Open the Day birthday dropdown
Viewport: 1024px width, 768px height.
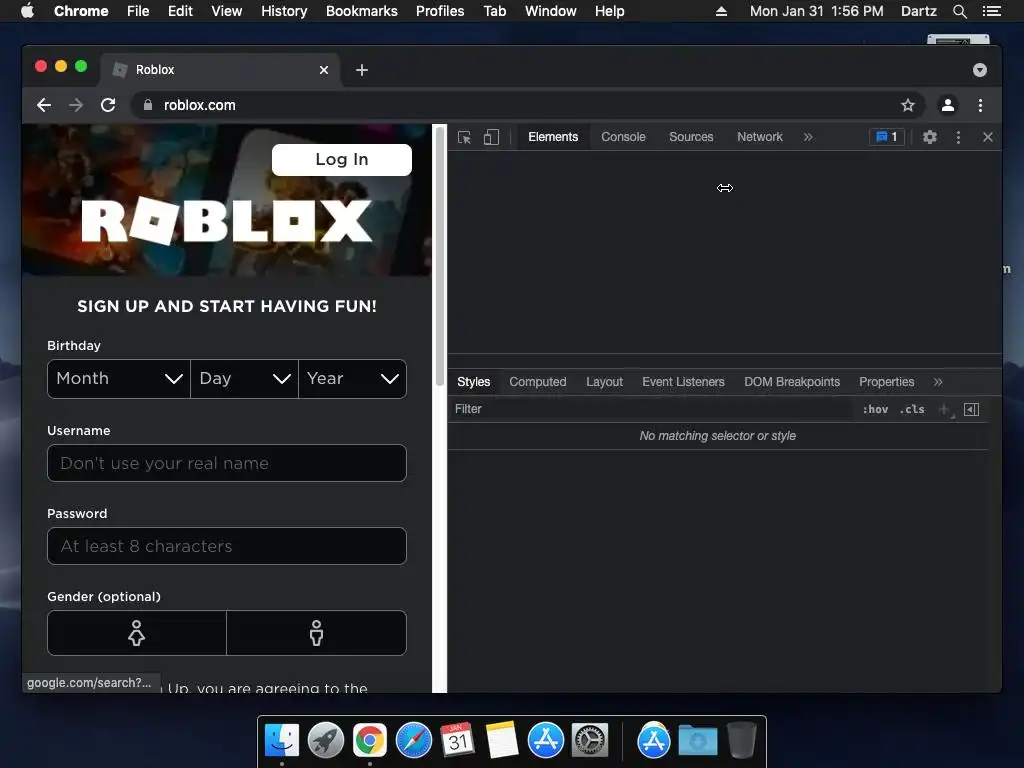pyautogui.click(x=244, y=379)
